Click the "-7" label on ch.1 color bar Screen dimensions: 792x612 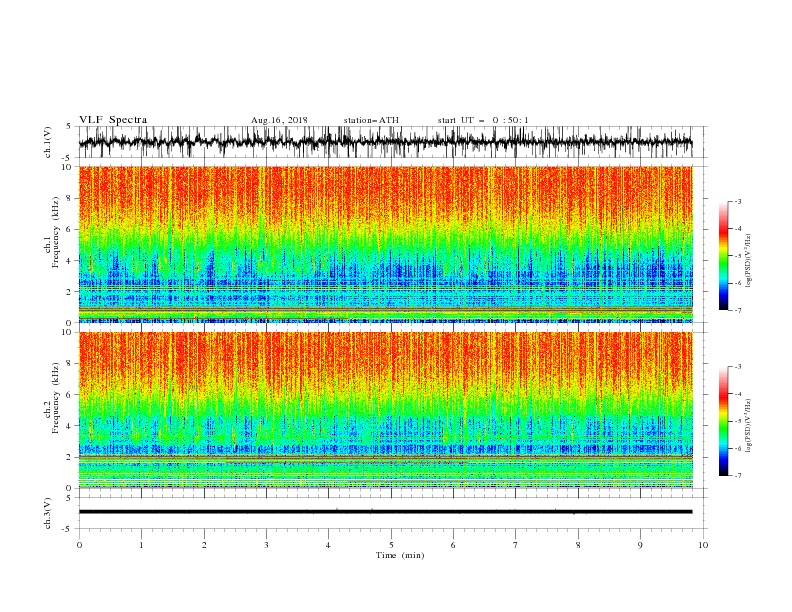(x=737, y=310)
